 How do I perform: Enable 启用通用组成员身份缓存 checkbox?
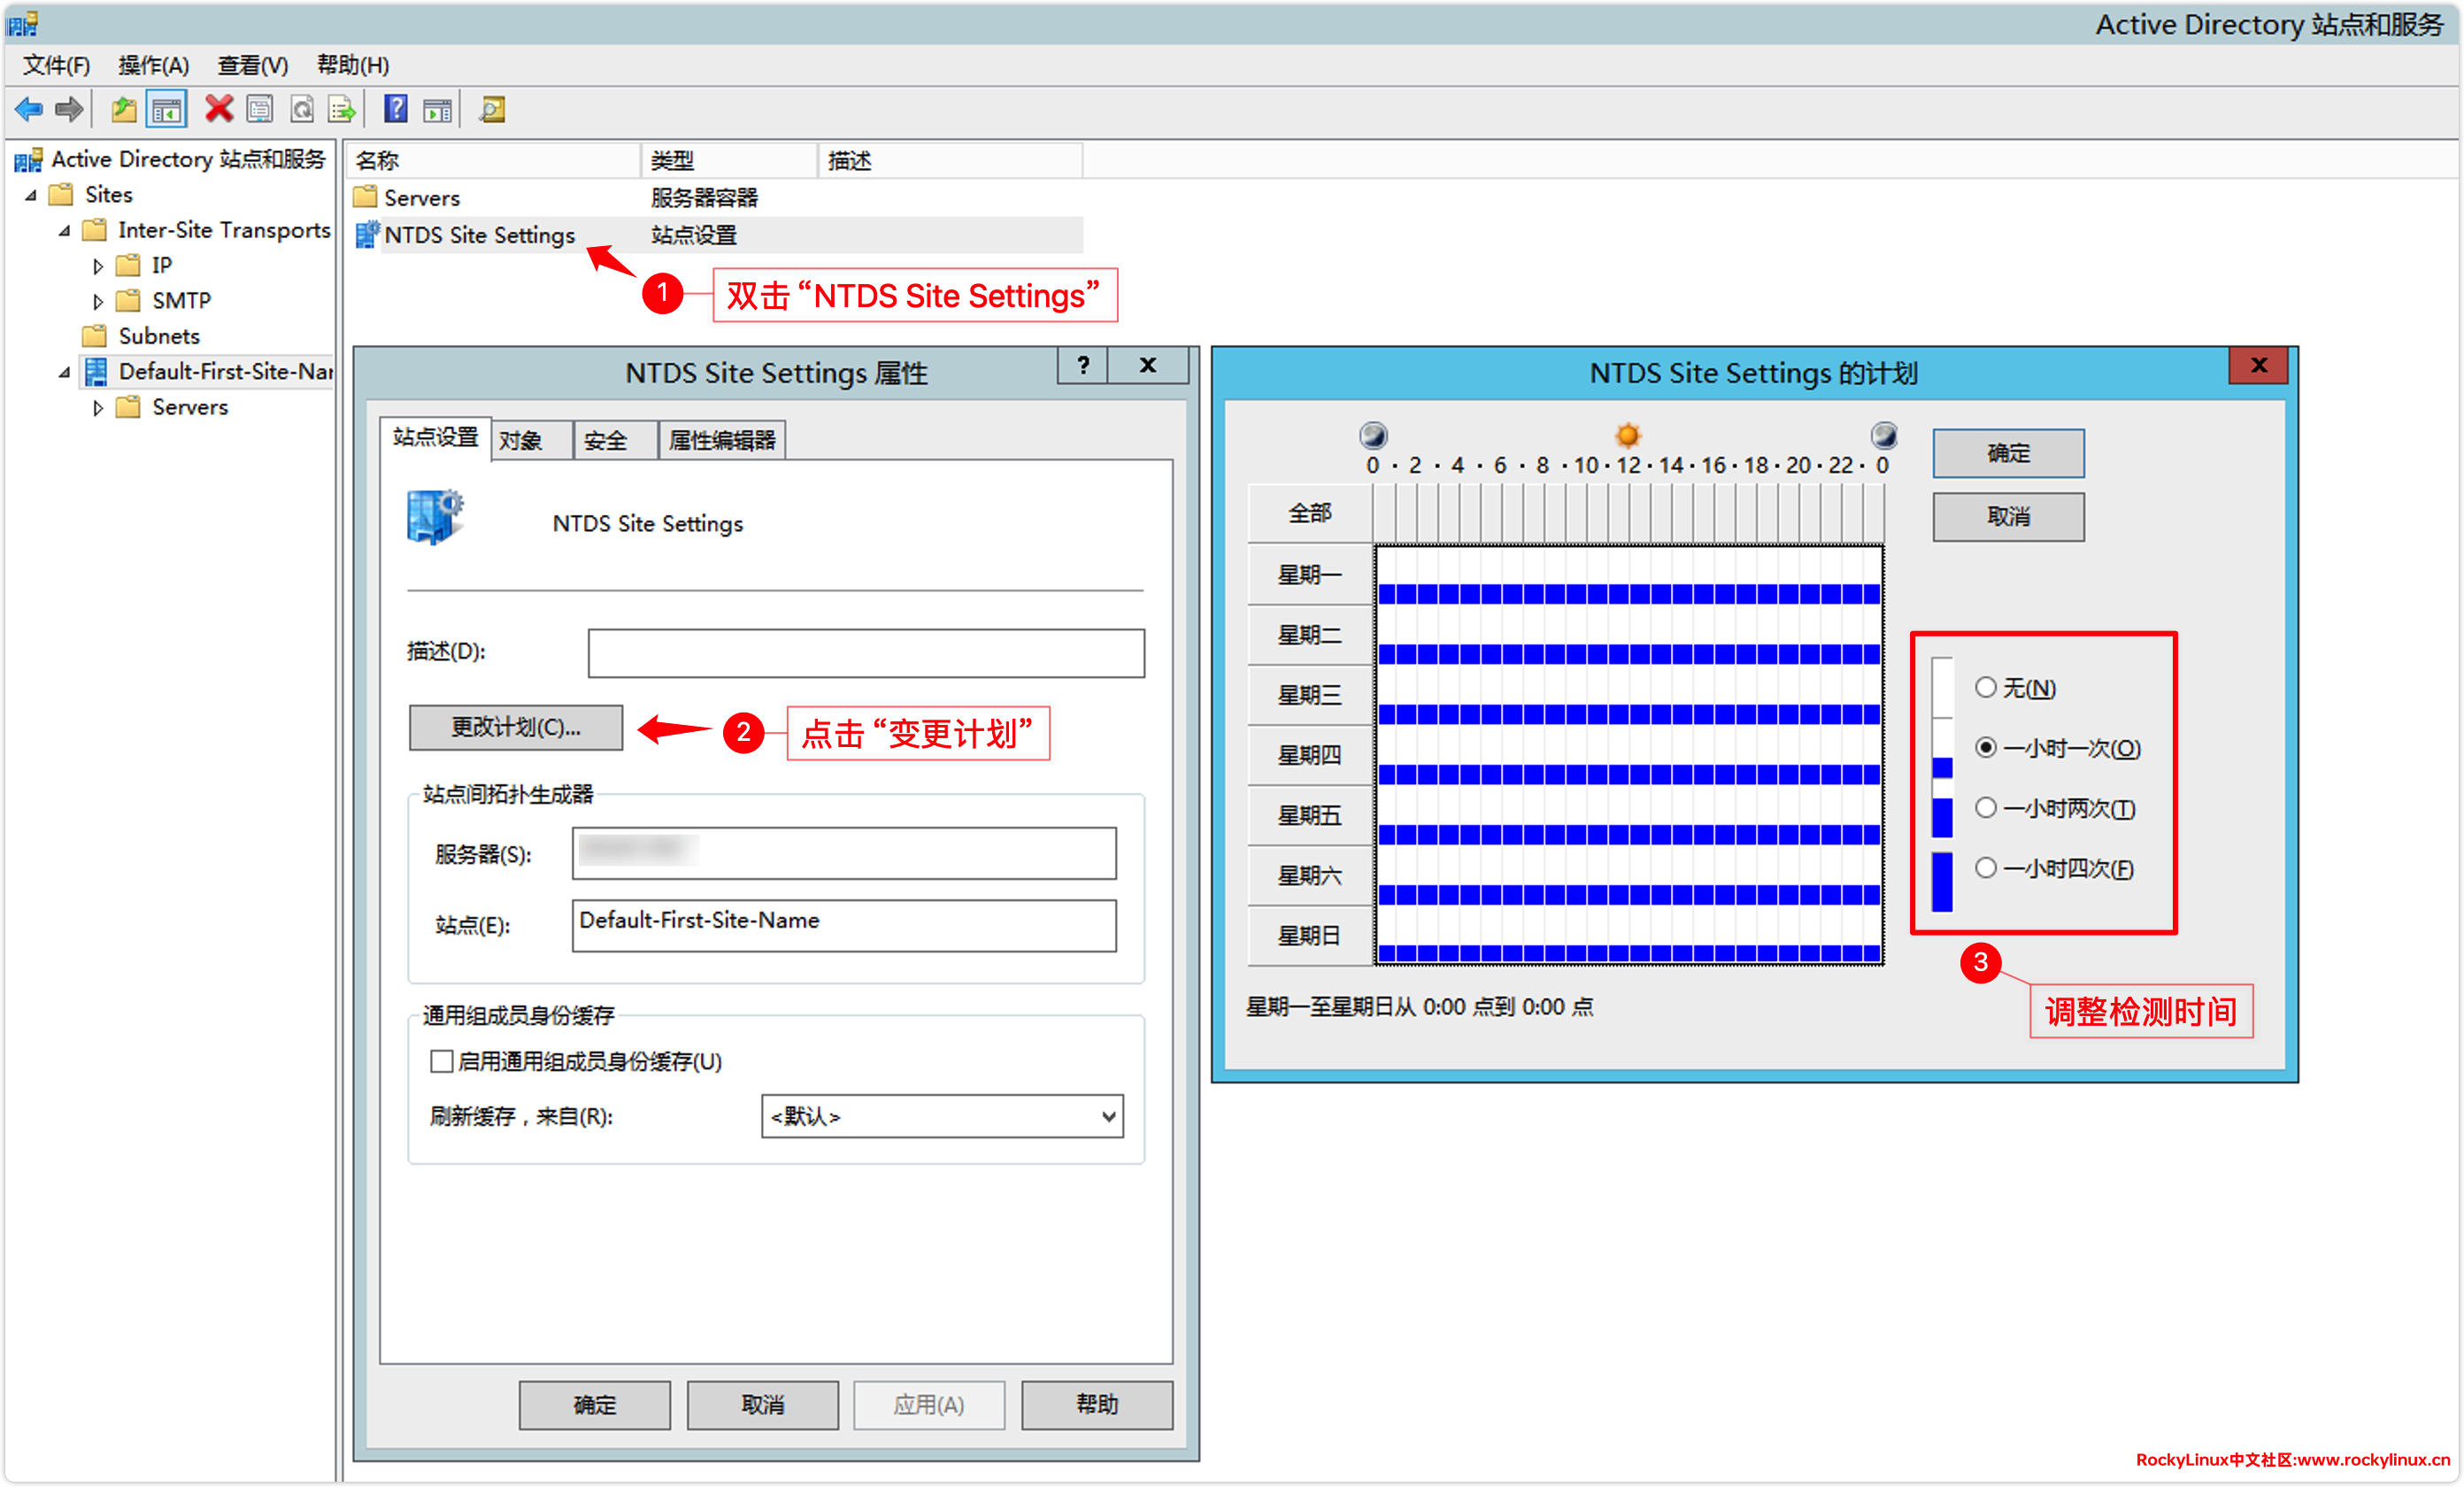[441, 1060]
